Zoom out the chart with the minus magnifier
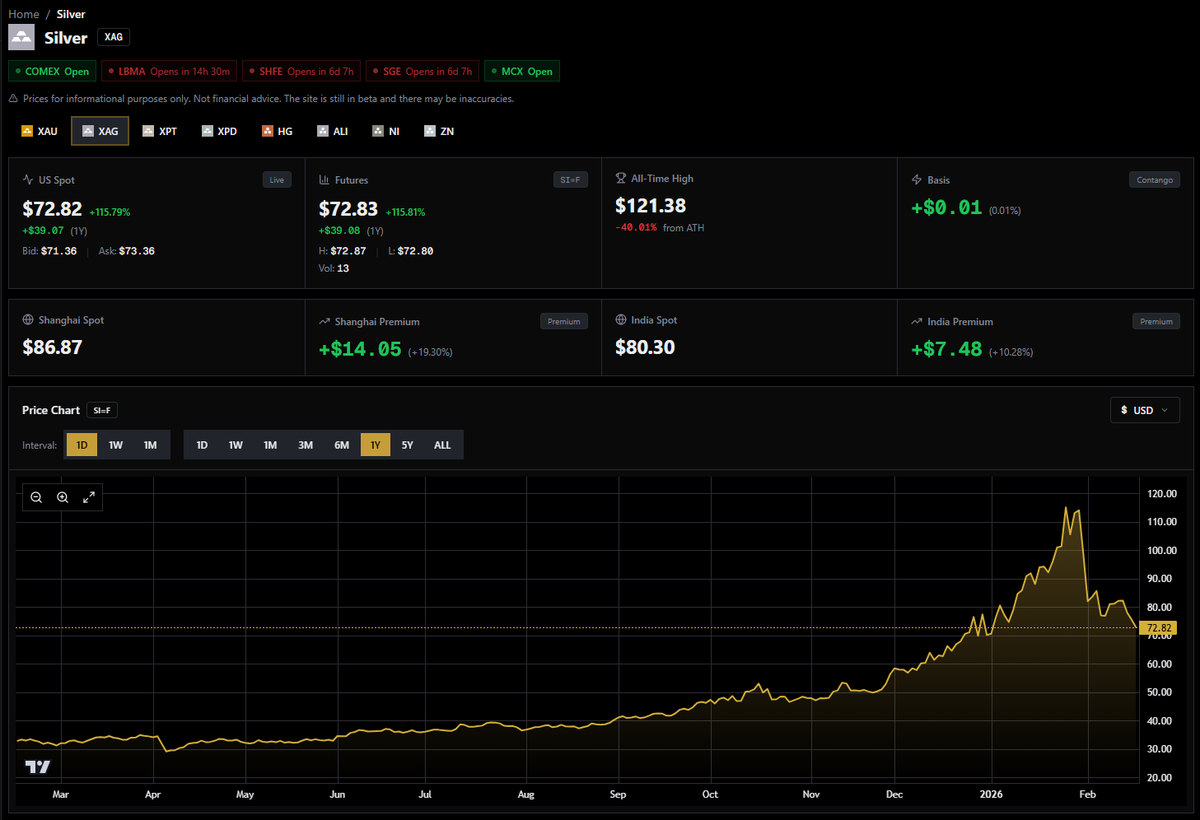Image resolution: width=1200 pixels, height=820 pixels. click(36, 497)
